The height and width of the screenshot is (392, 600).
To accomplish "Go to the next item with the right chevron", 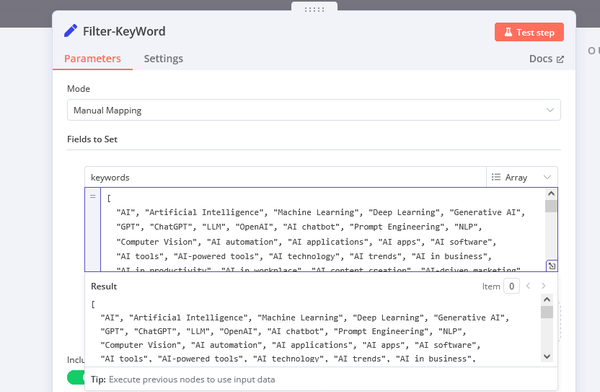I will click(x=543, y=286).
